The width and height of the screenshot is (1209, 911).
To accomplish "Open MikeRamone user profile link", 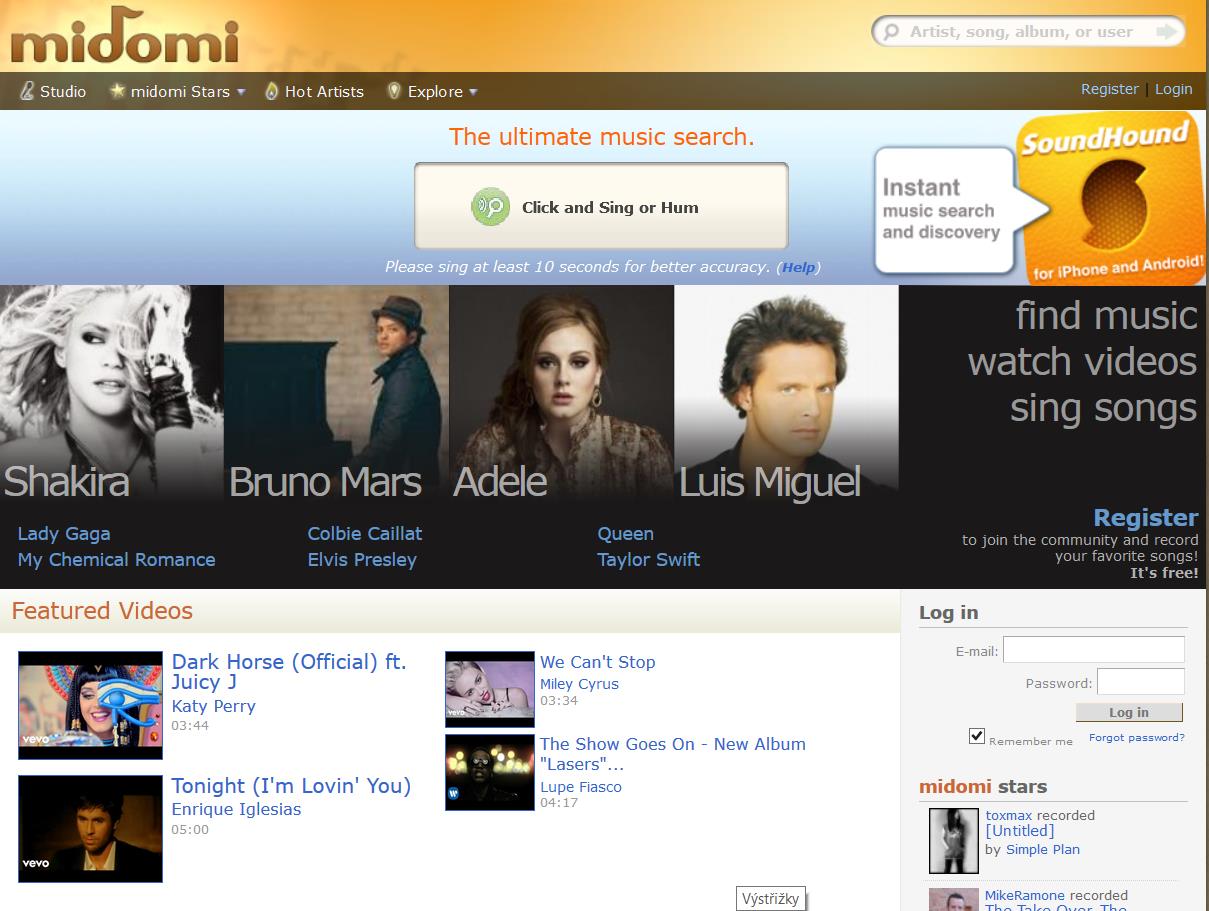I will click(1025, 895).
